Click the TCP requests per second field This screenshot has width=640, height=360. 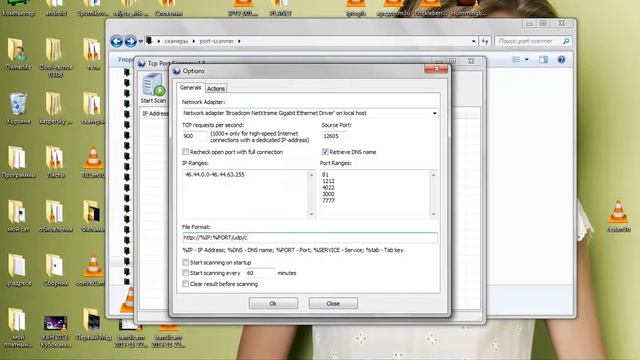click(195, 136)
